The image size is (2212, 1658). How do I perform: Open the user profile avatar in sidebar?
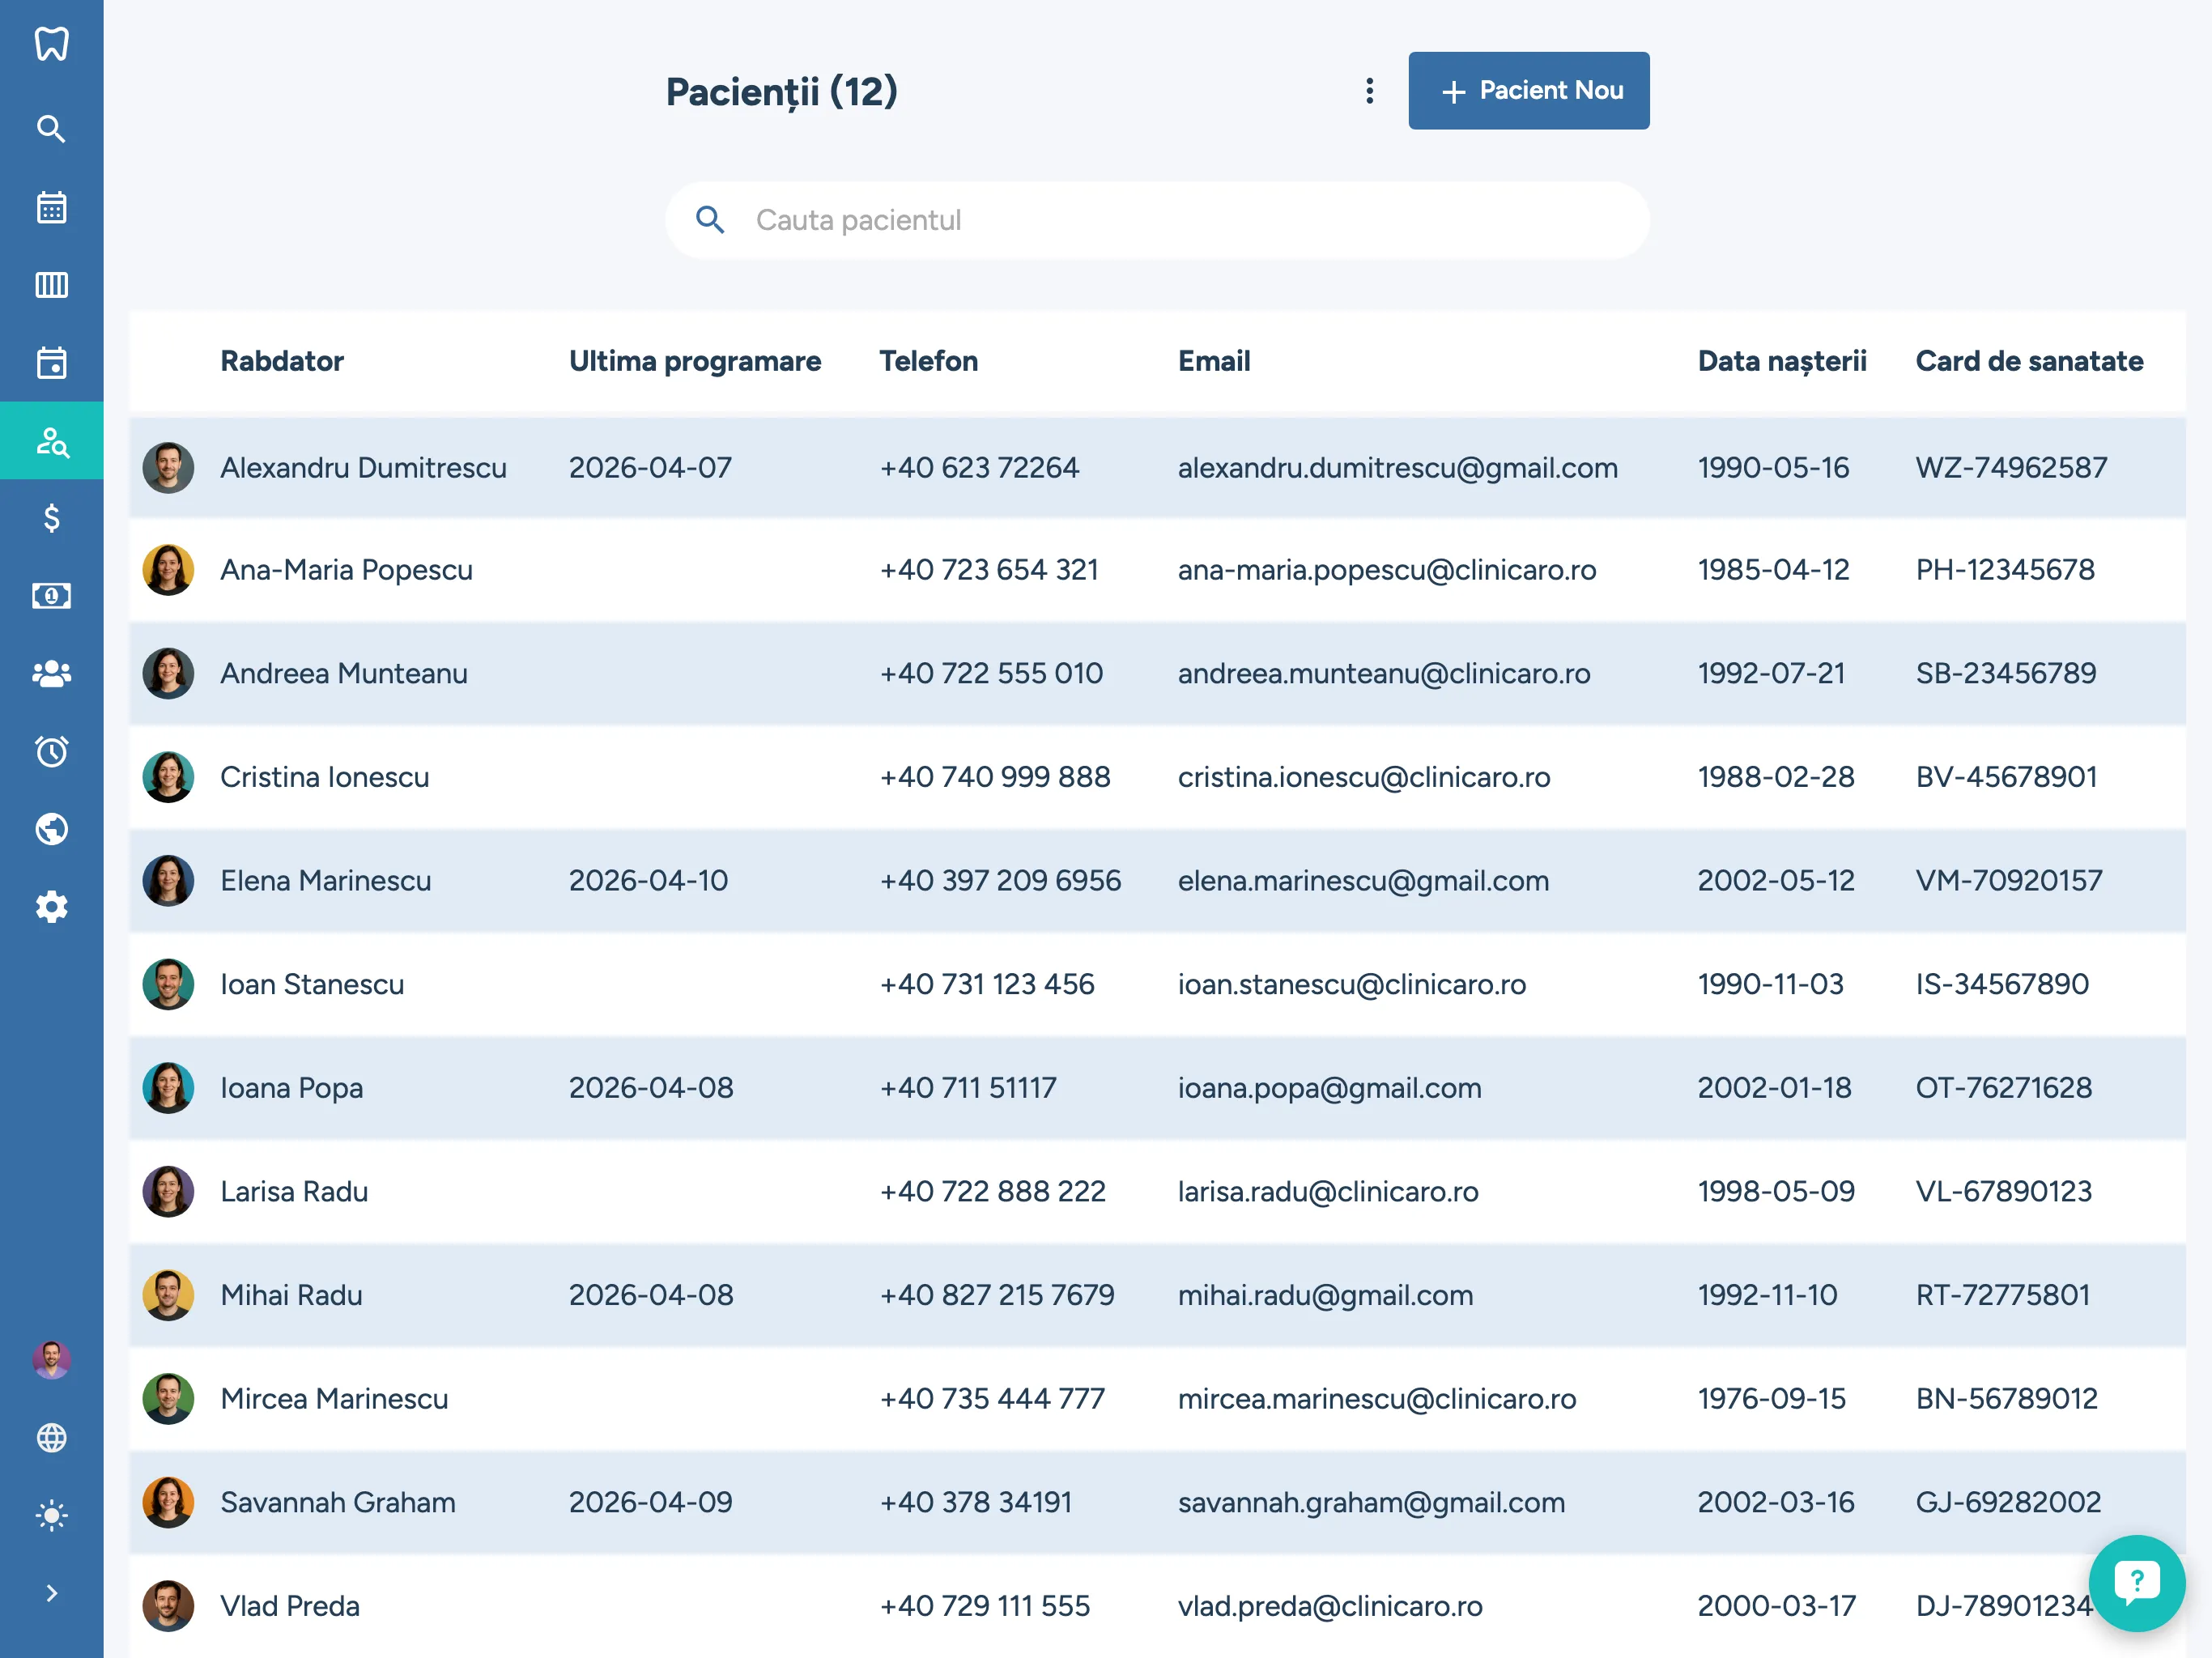coord(51,1360)
